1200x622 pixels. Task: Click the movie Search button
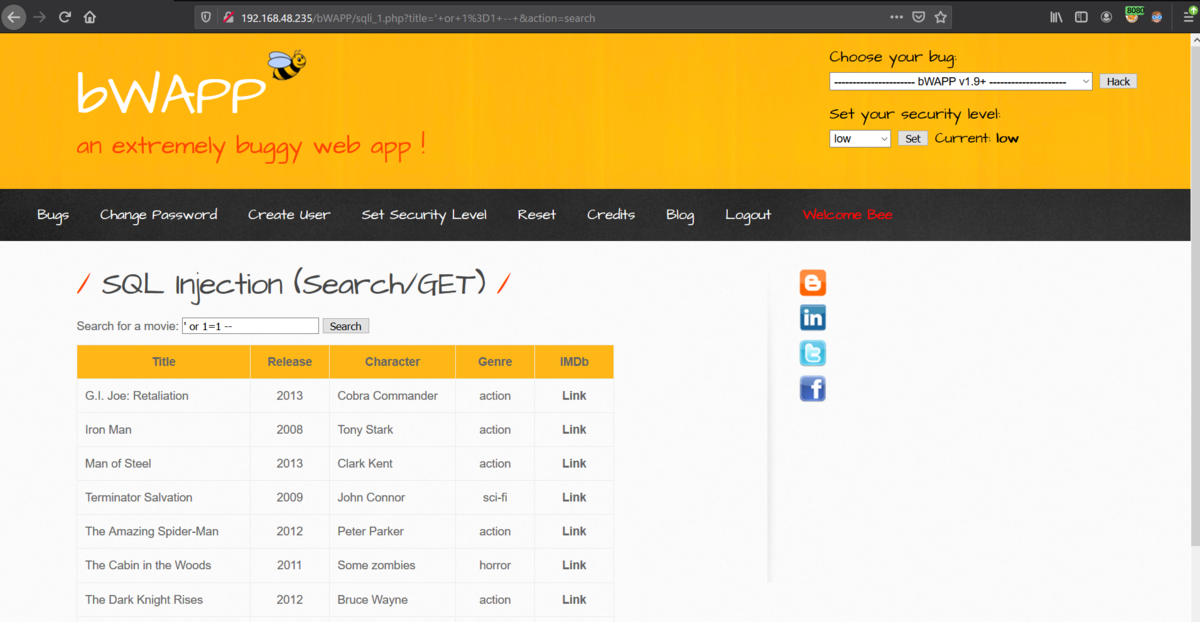click(x=346, y=326)
